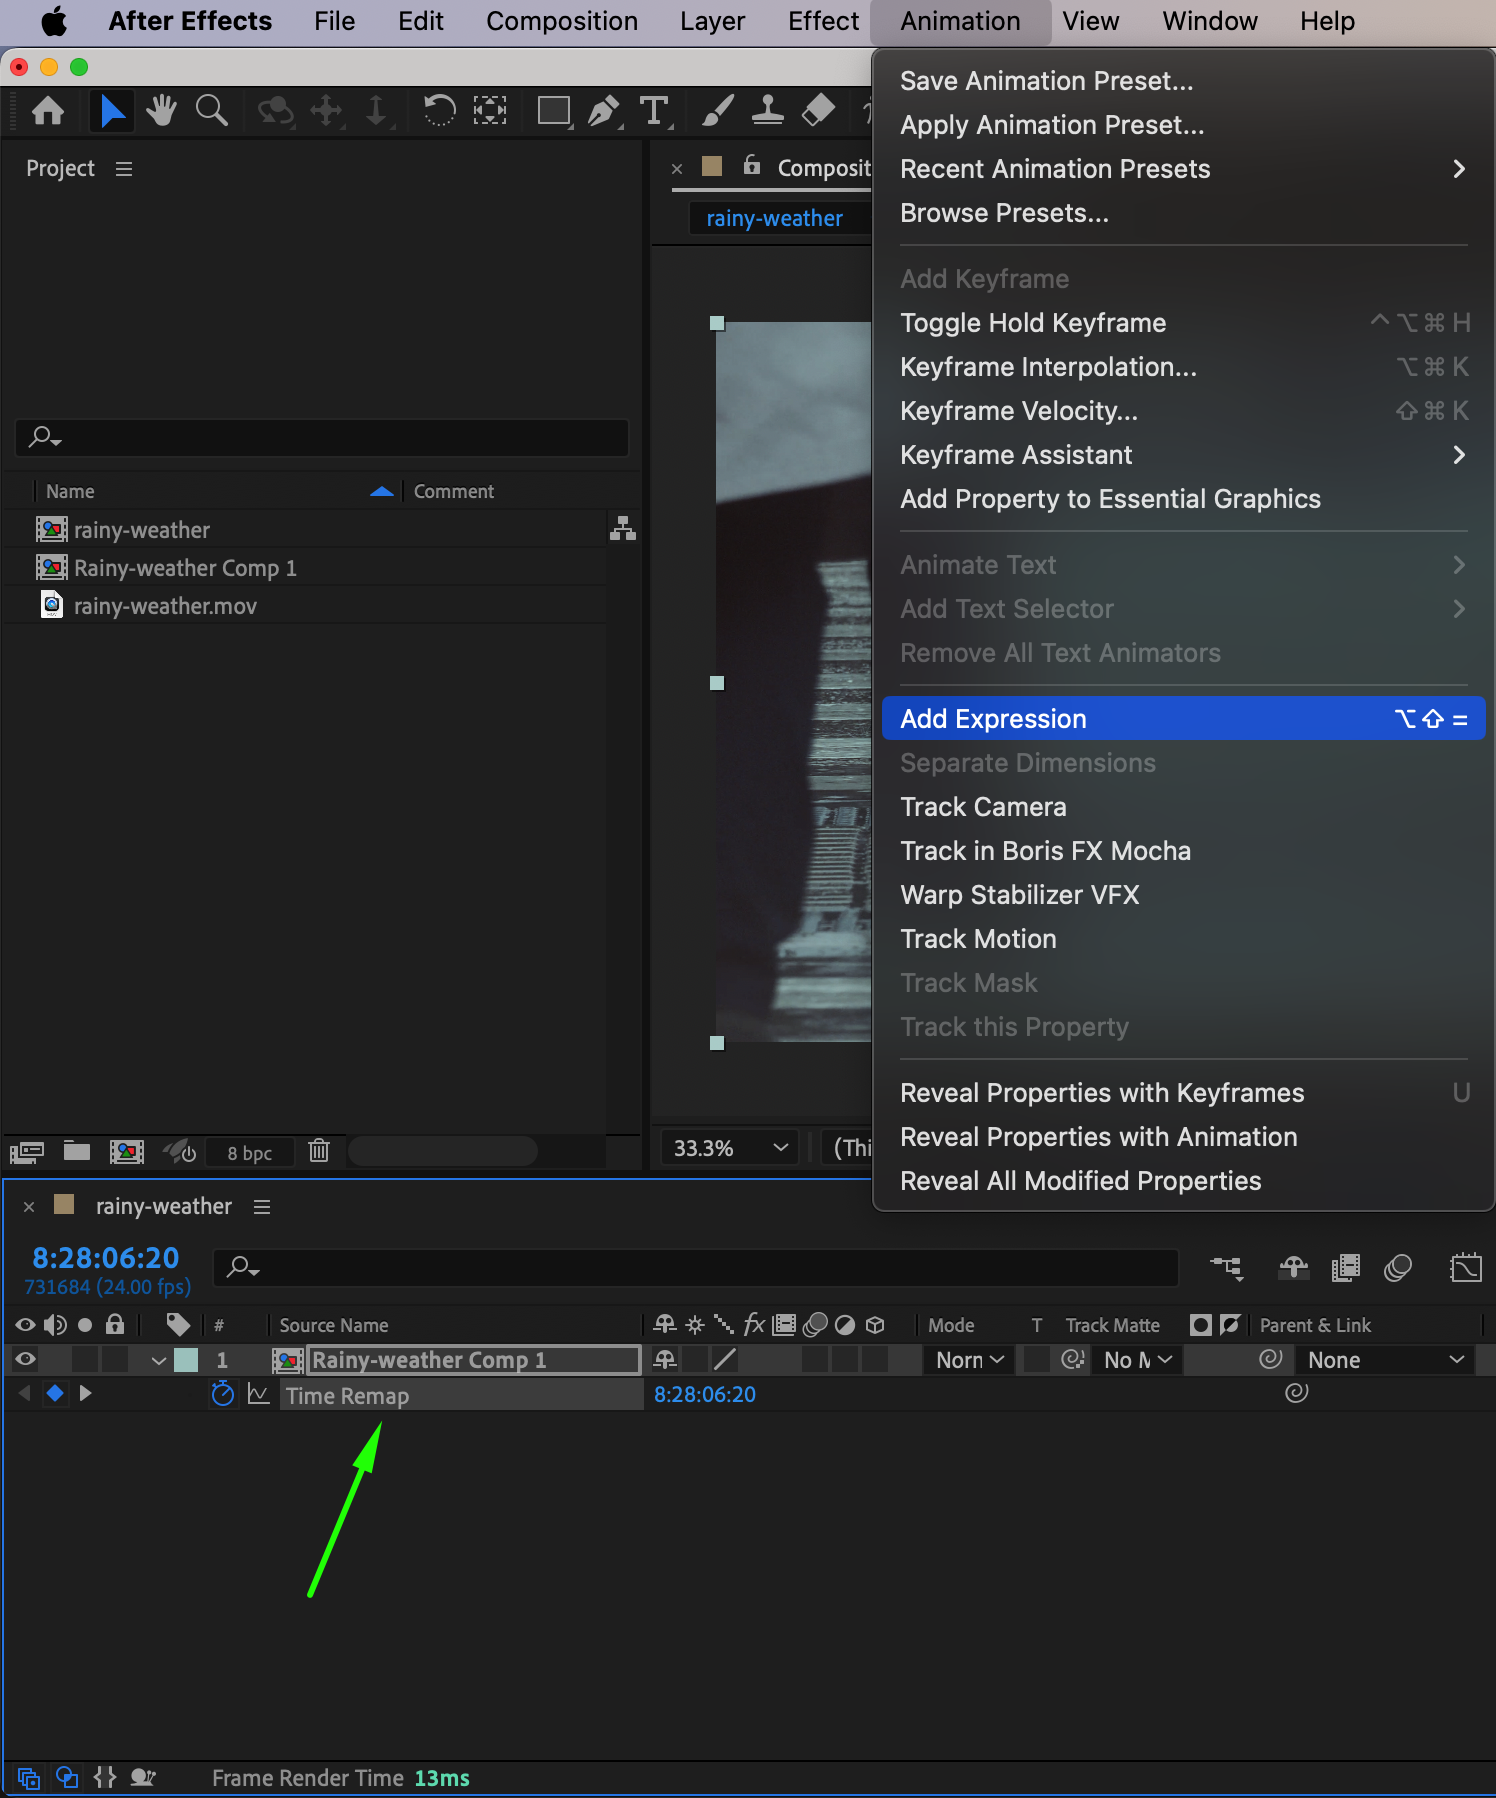This screenshot has width=1496, height=1798.
Task: Select the Pen tool in toolbar
Action: [603, 110]
